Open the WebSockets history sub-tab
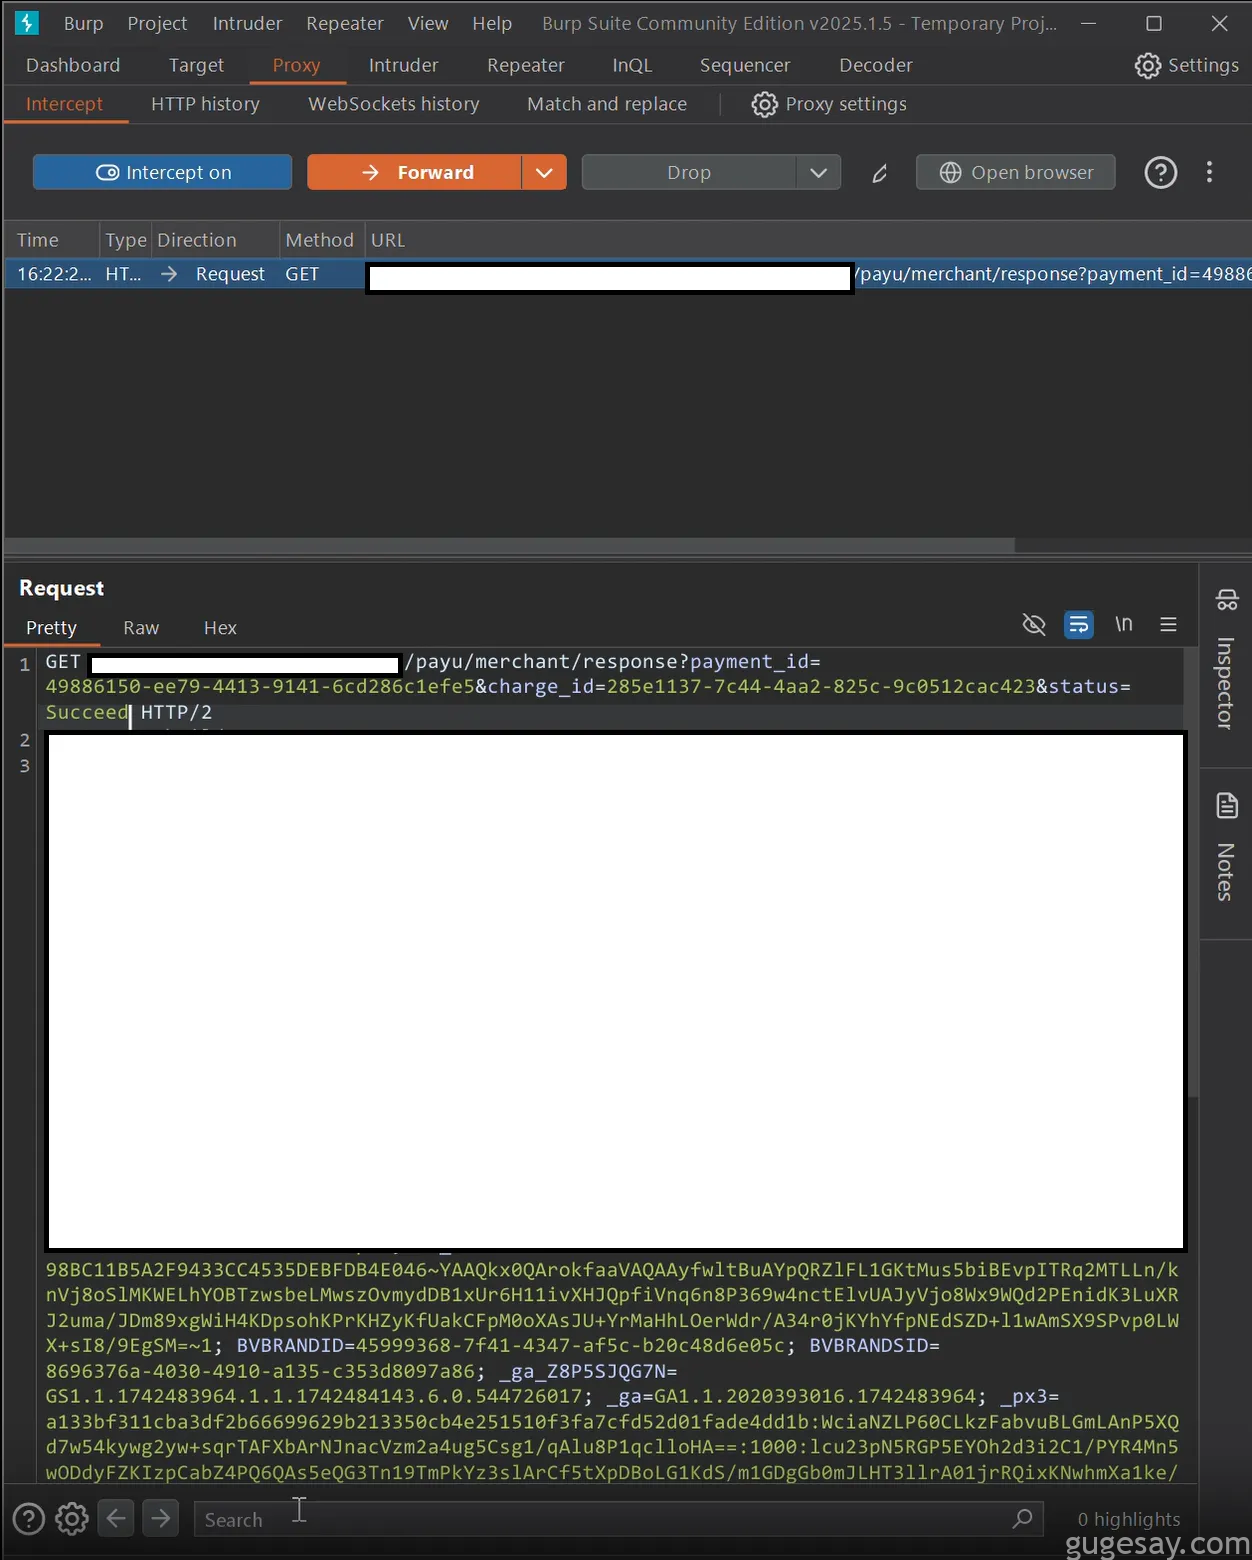Viewport: 1252px width, 1560px height. click(x=394, y=104)
